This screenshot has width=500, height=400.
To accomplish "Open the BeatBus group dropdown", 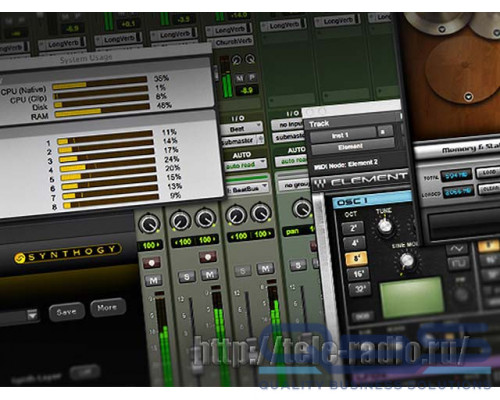I will pos(247,189).
